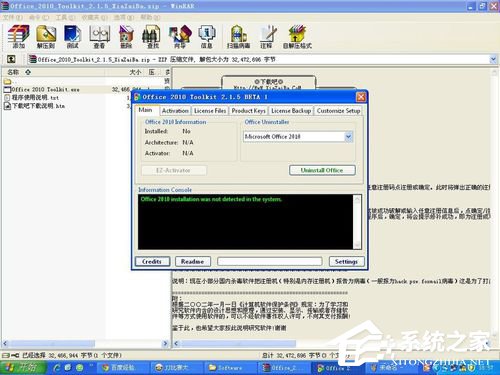Switch to the License Backup tab
The width and height of the screenshot is (500, 375).
(x=291, y=111)
